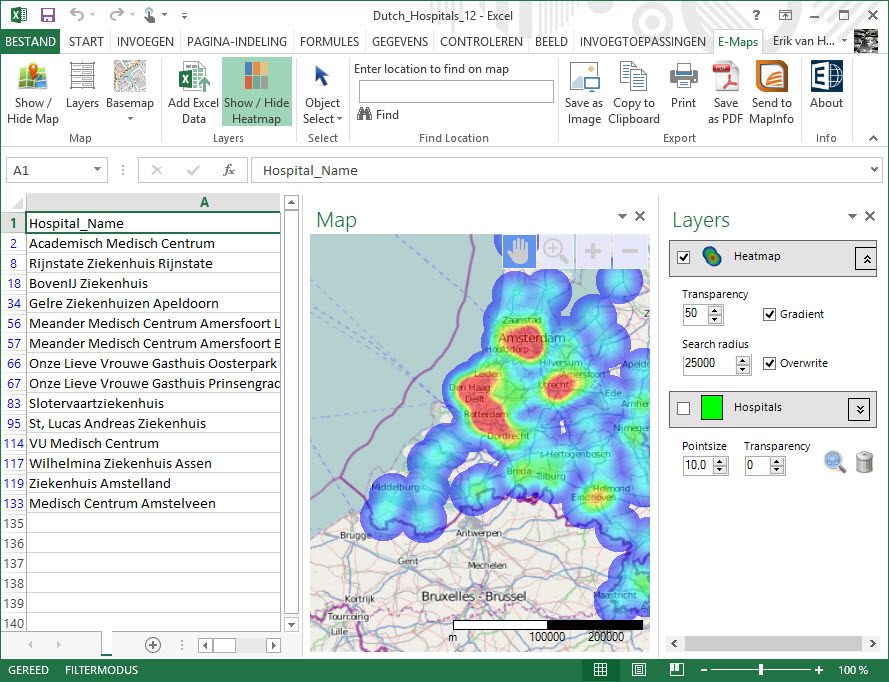Select the pan hand tool on the map
889x682 pixels.
click(x=518, y=252)
